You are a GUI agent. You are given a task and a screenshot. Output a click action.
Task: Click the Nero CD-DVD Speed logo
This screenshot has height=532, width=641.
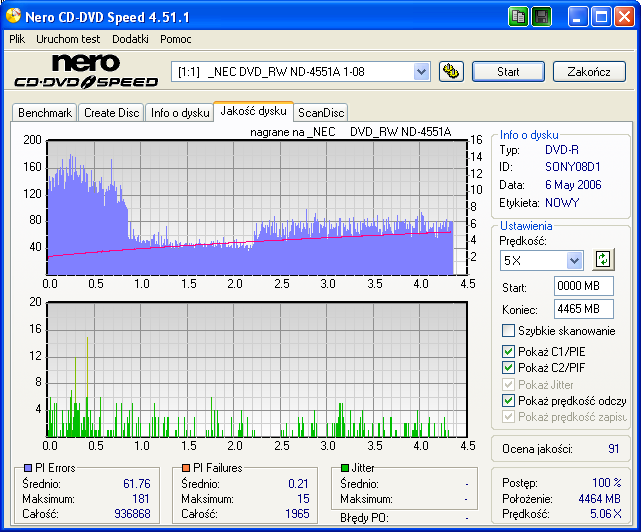click(86, 71)
